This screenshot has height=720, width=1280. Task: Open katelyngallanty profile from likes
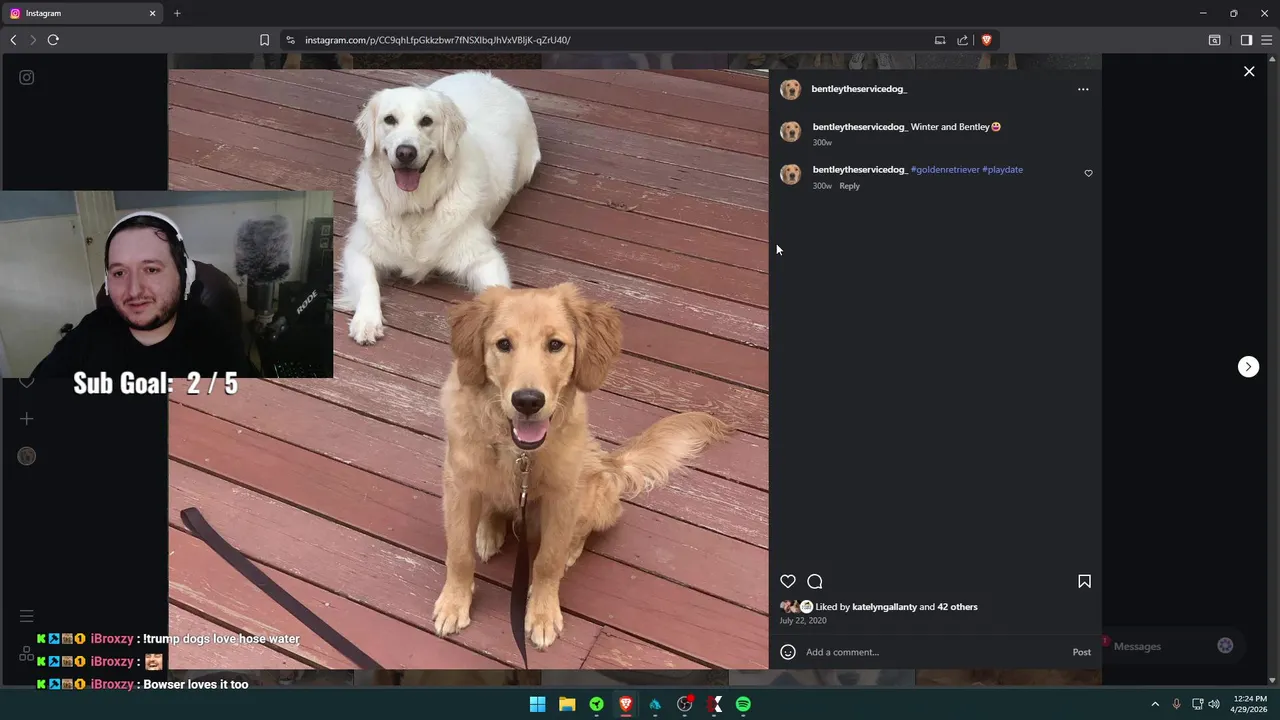[884, 607]
